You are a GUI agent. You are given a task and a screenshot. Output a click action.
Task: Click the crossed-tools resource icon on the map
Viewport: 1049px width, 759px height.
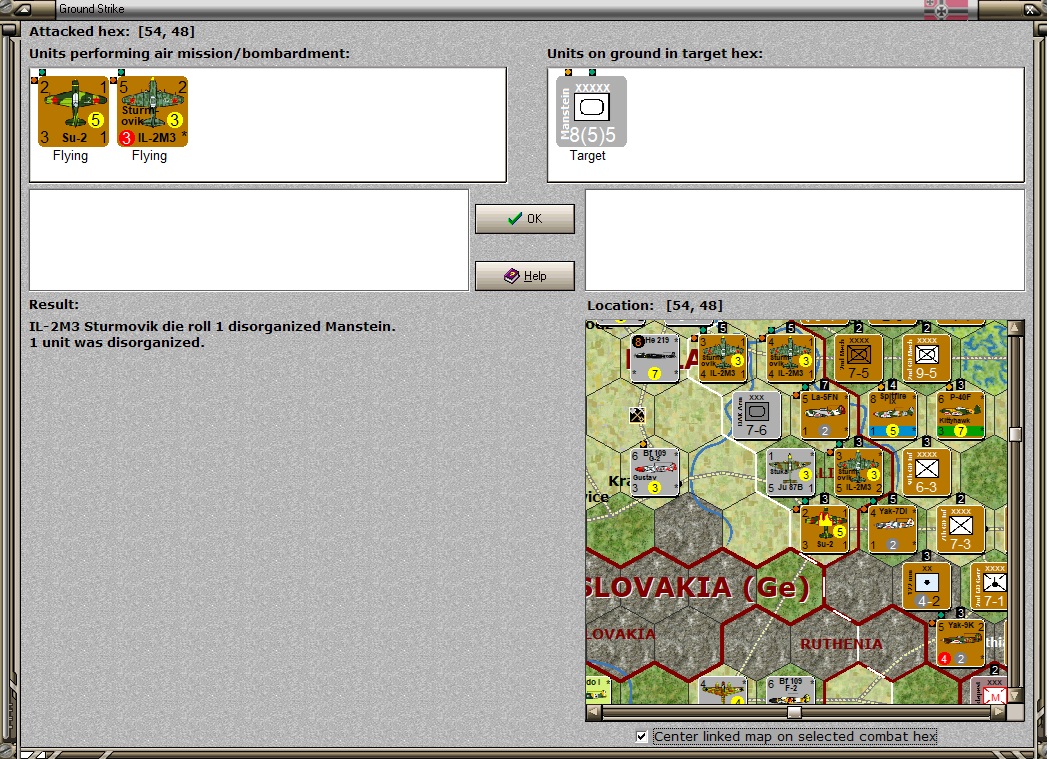637,415
